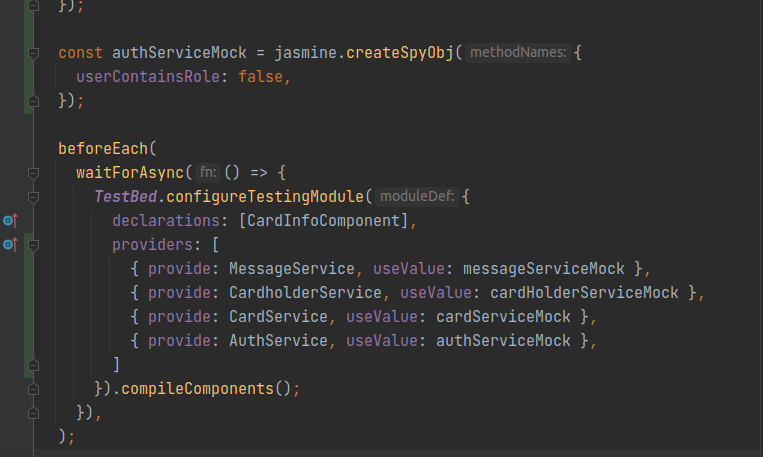Screen dimensions: 763x457
Task: Click the 'cardHolderServiceMock' value
Action: 584,292
